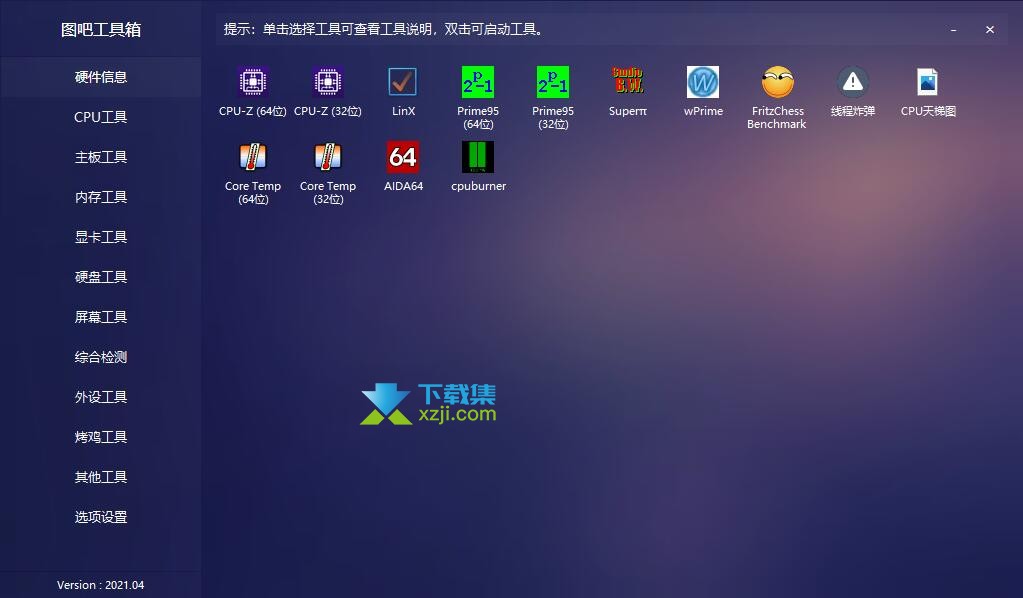Image resolution: width=1023 pixels, height=598 pixels.
Task: Switch to 内存工具 category
Action: point(101,197)
